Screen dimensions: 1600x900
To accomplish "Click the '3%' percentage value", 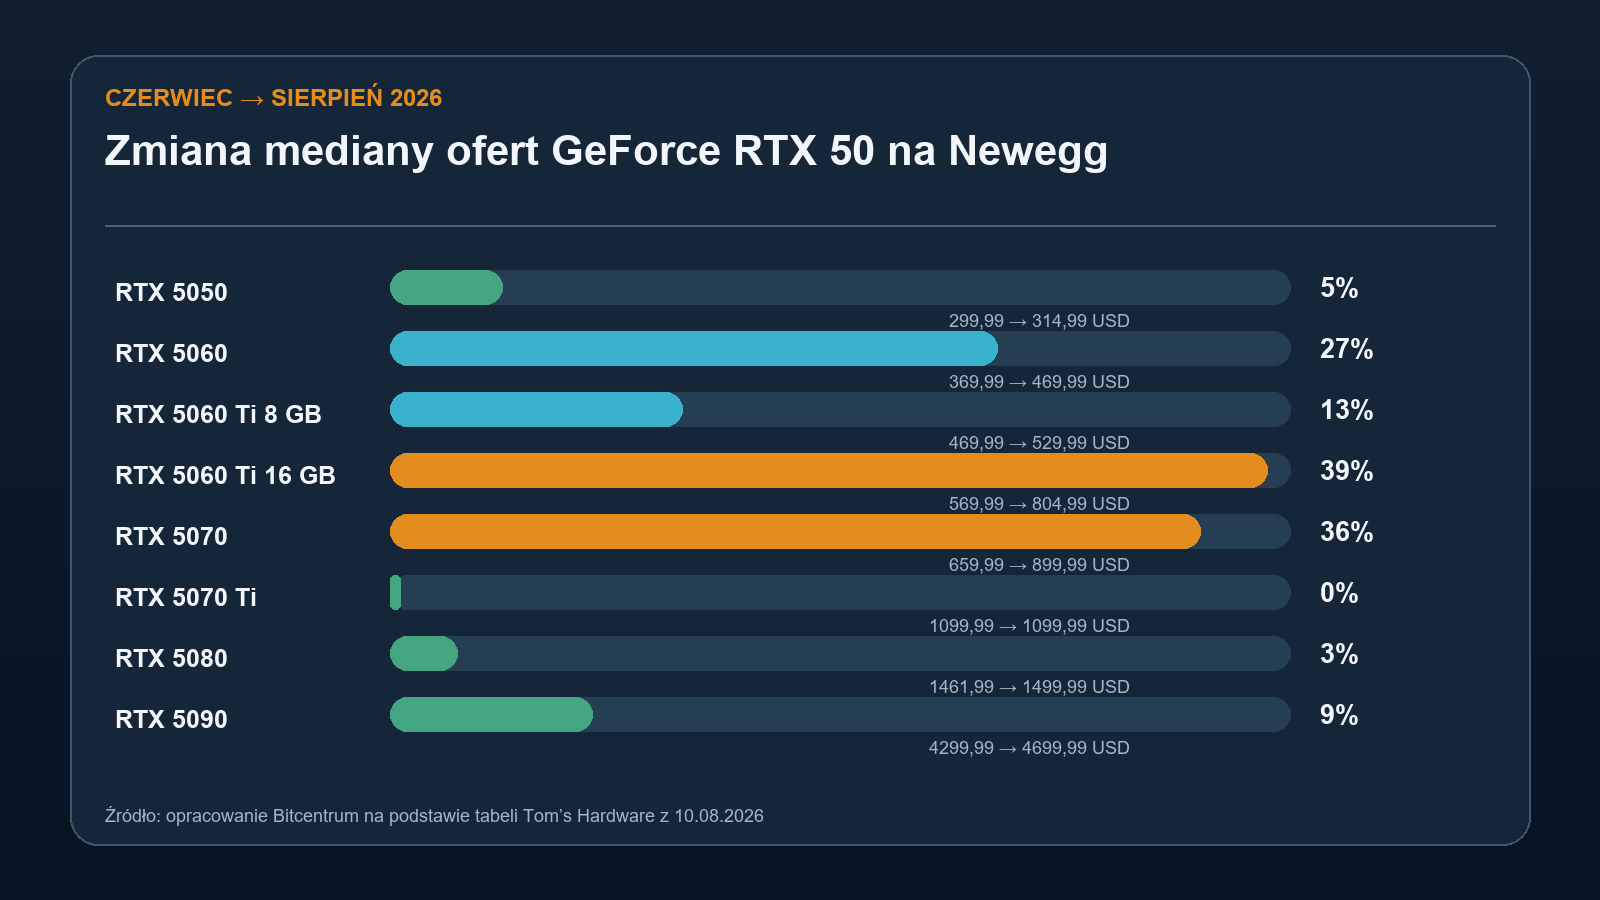I will 1339,654.
